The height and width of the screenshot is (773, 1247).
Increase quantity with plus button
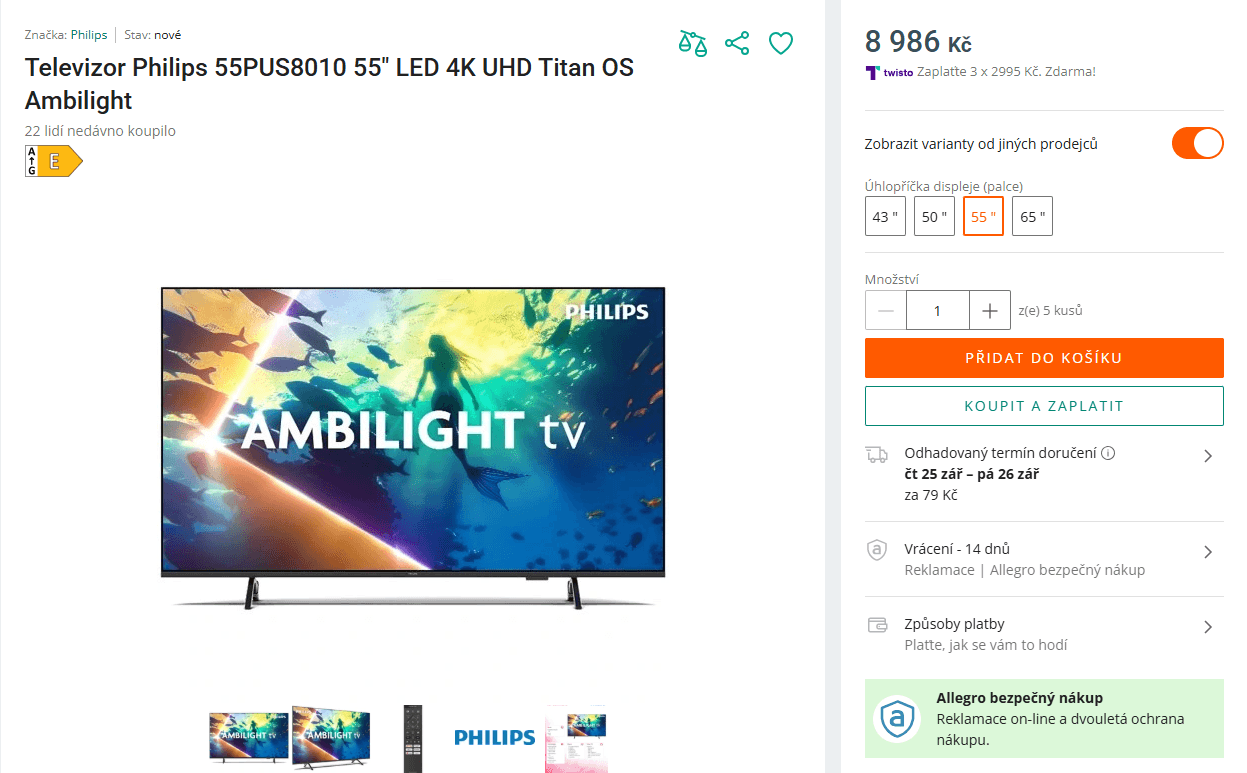tap(990, 310)
